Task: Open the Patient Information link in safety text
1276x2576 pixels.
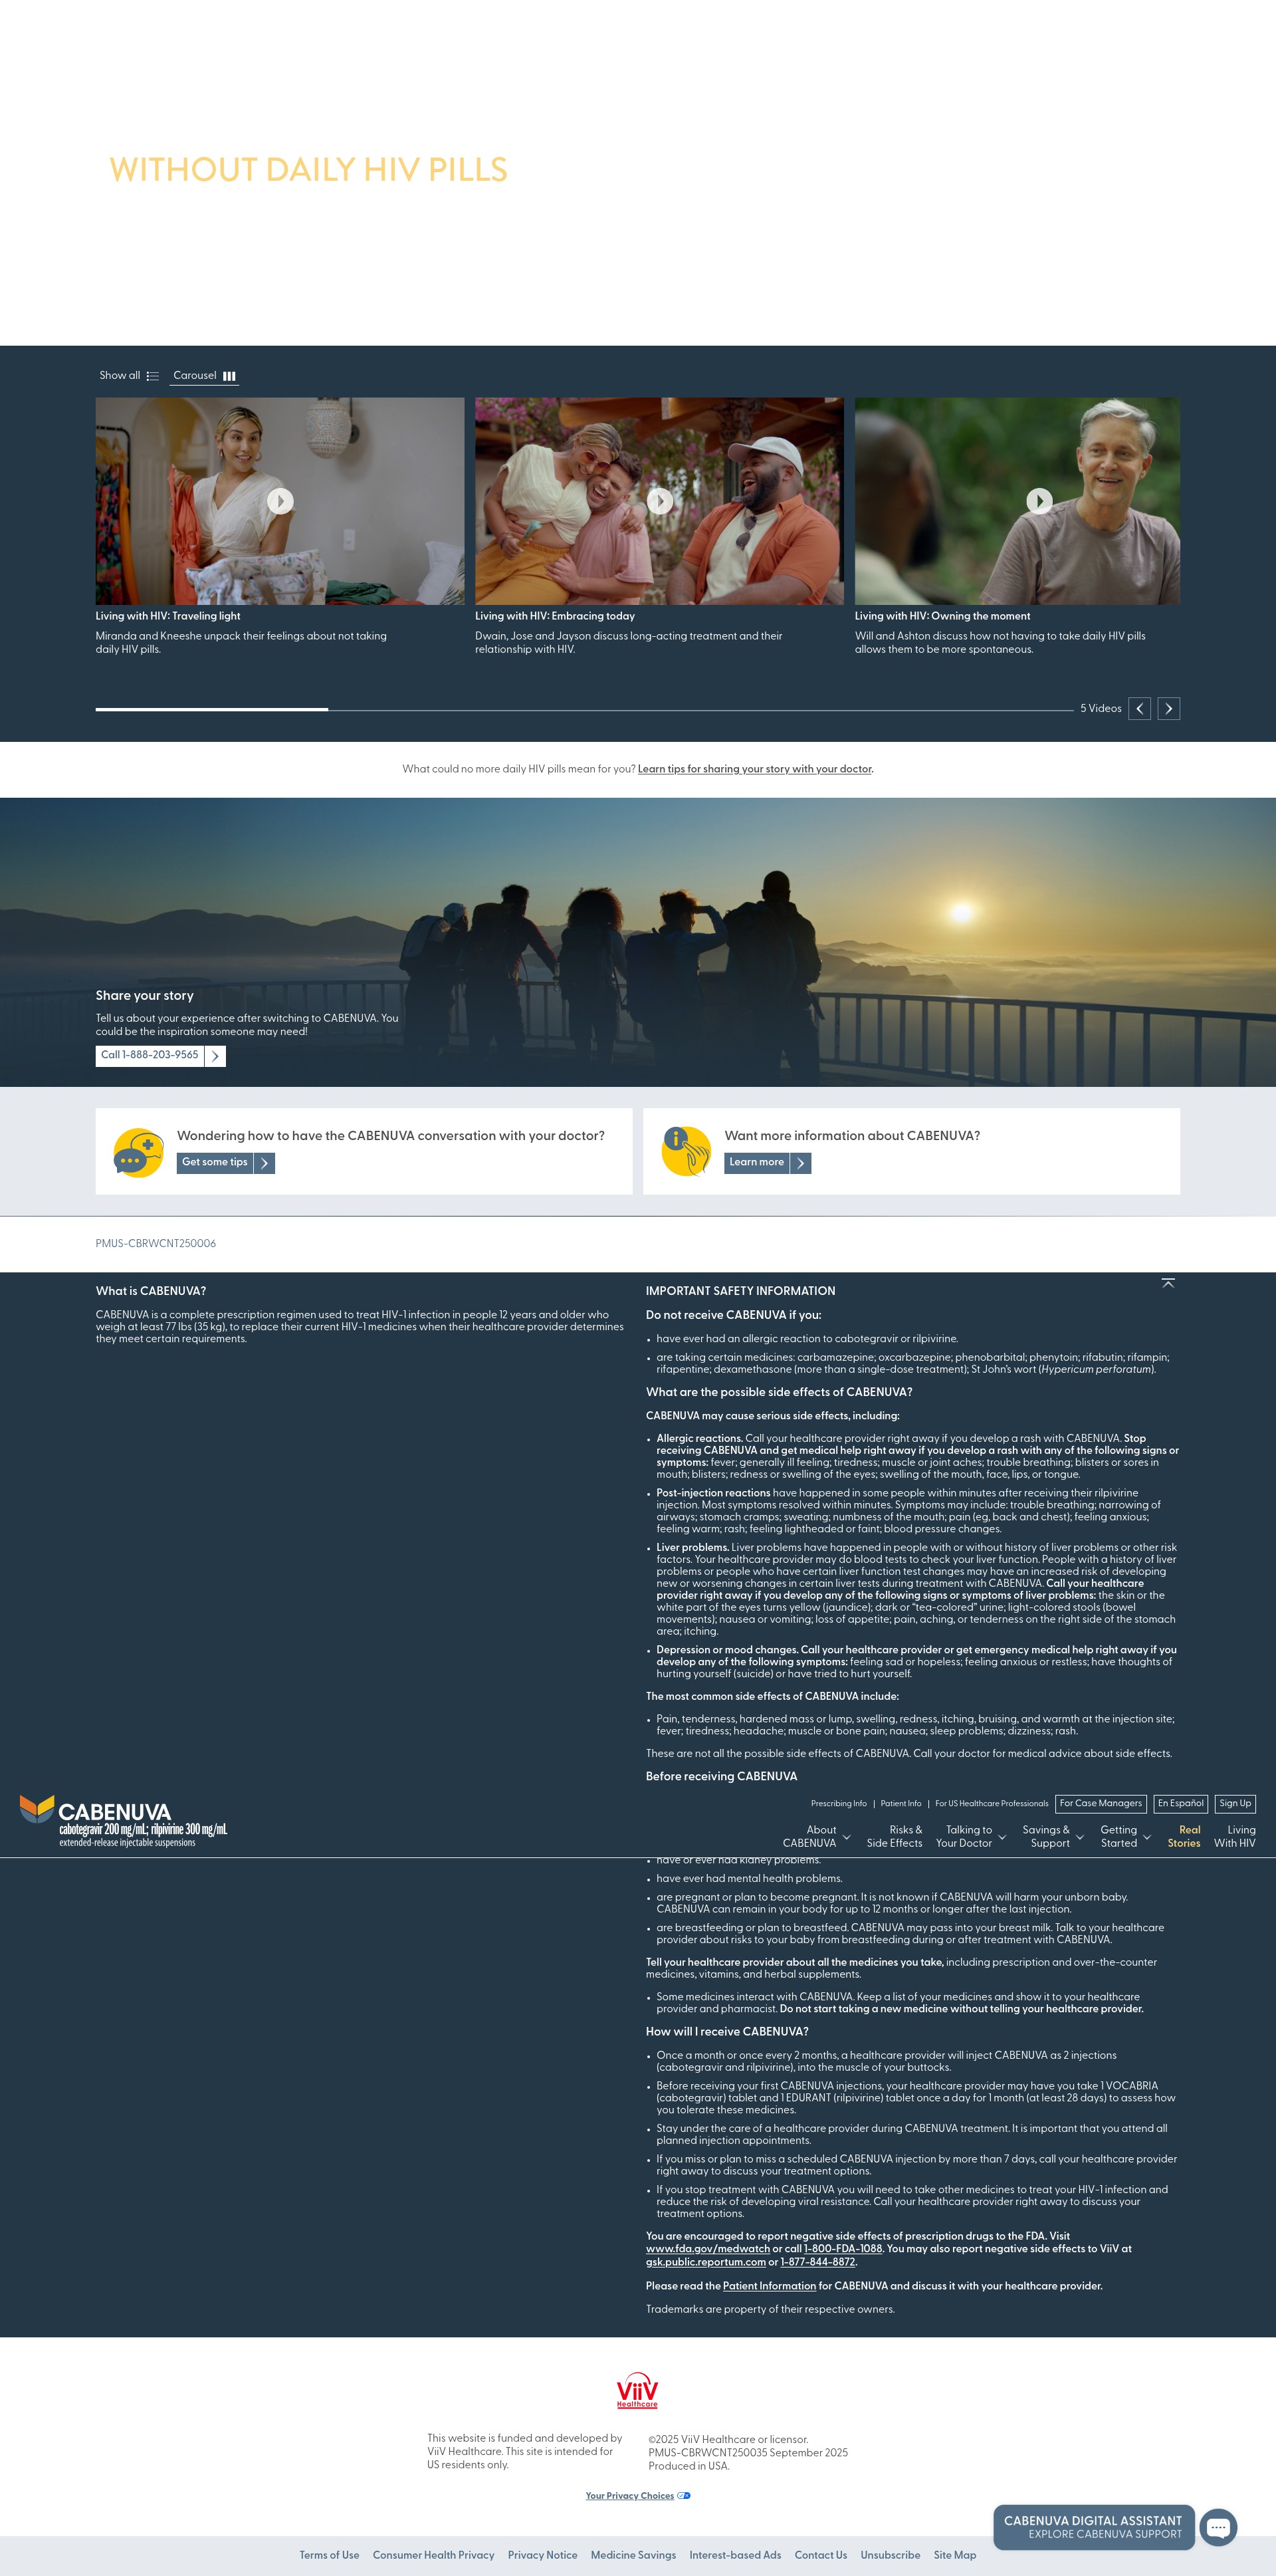Action: [769, 2286]
